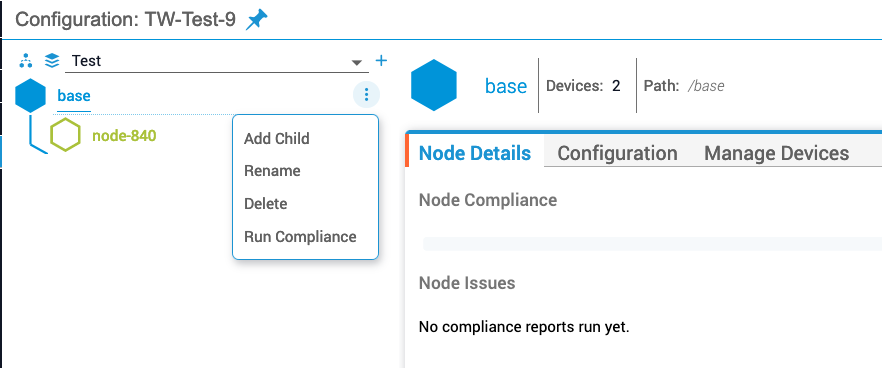This screenshot has width=882, height=368.
Task: Choose Add Child from the context menu
Action: [x=277, y=138]
